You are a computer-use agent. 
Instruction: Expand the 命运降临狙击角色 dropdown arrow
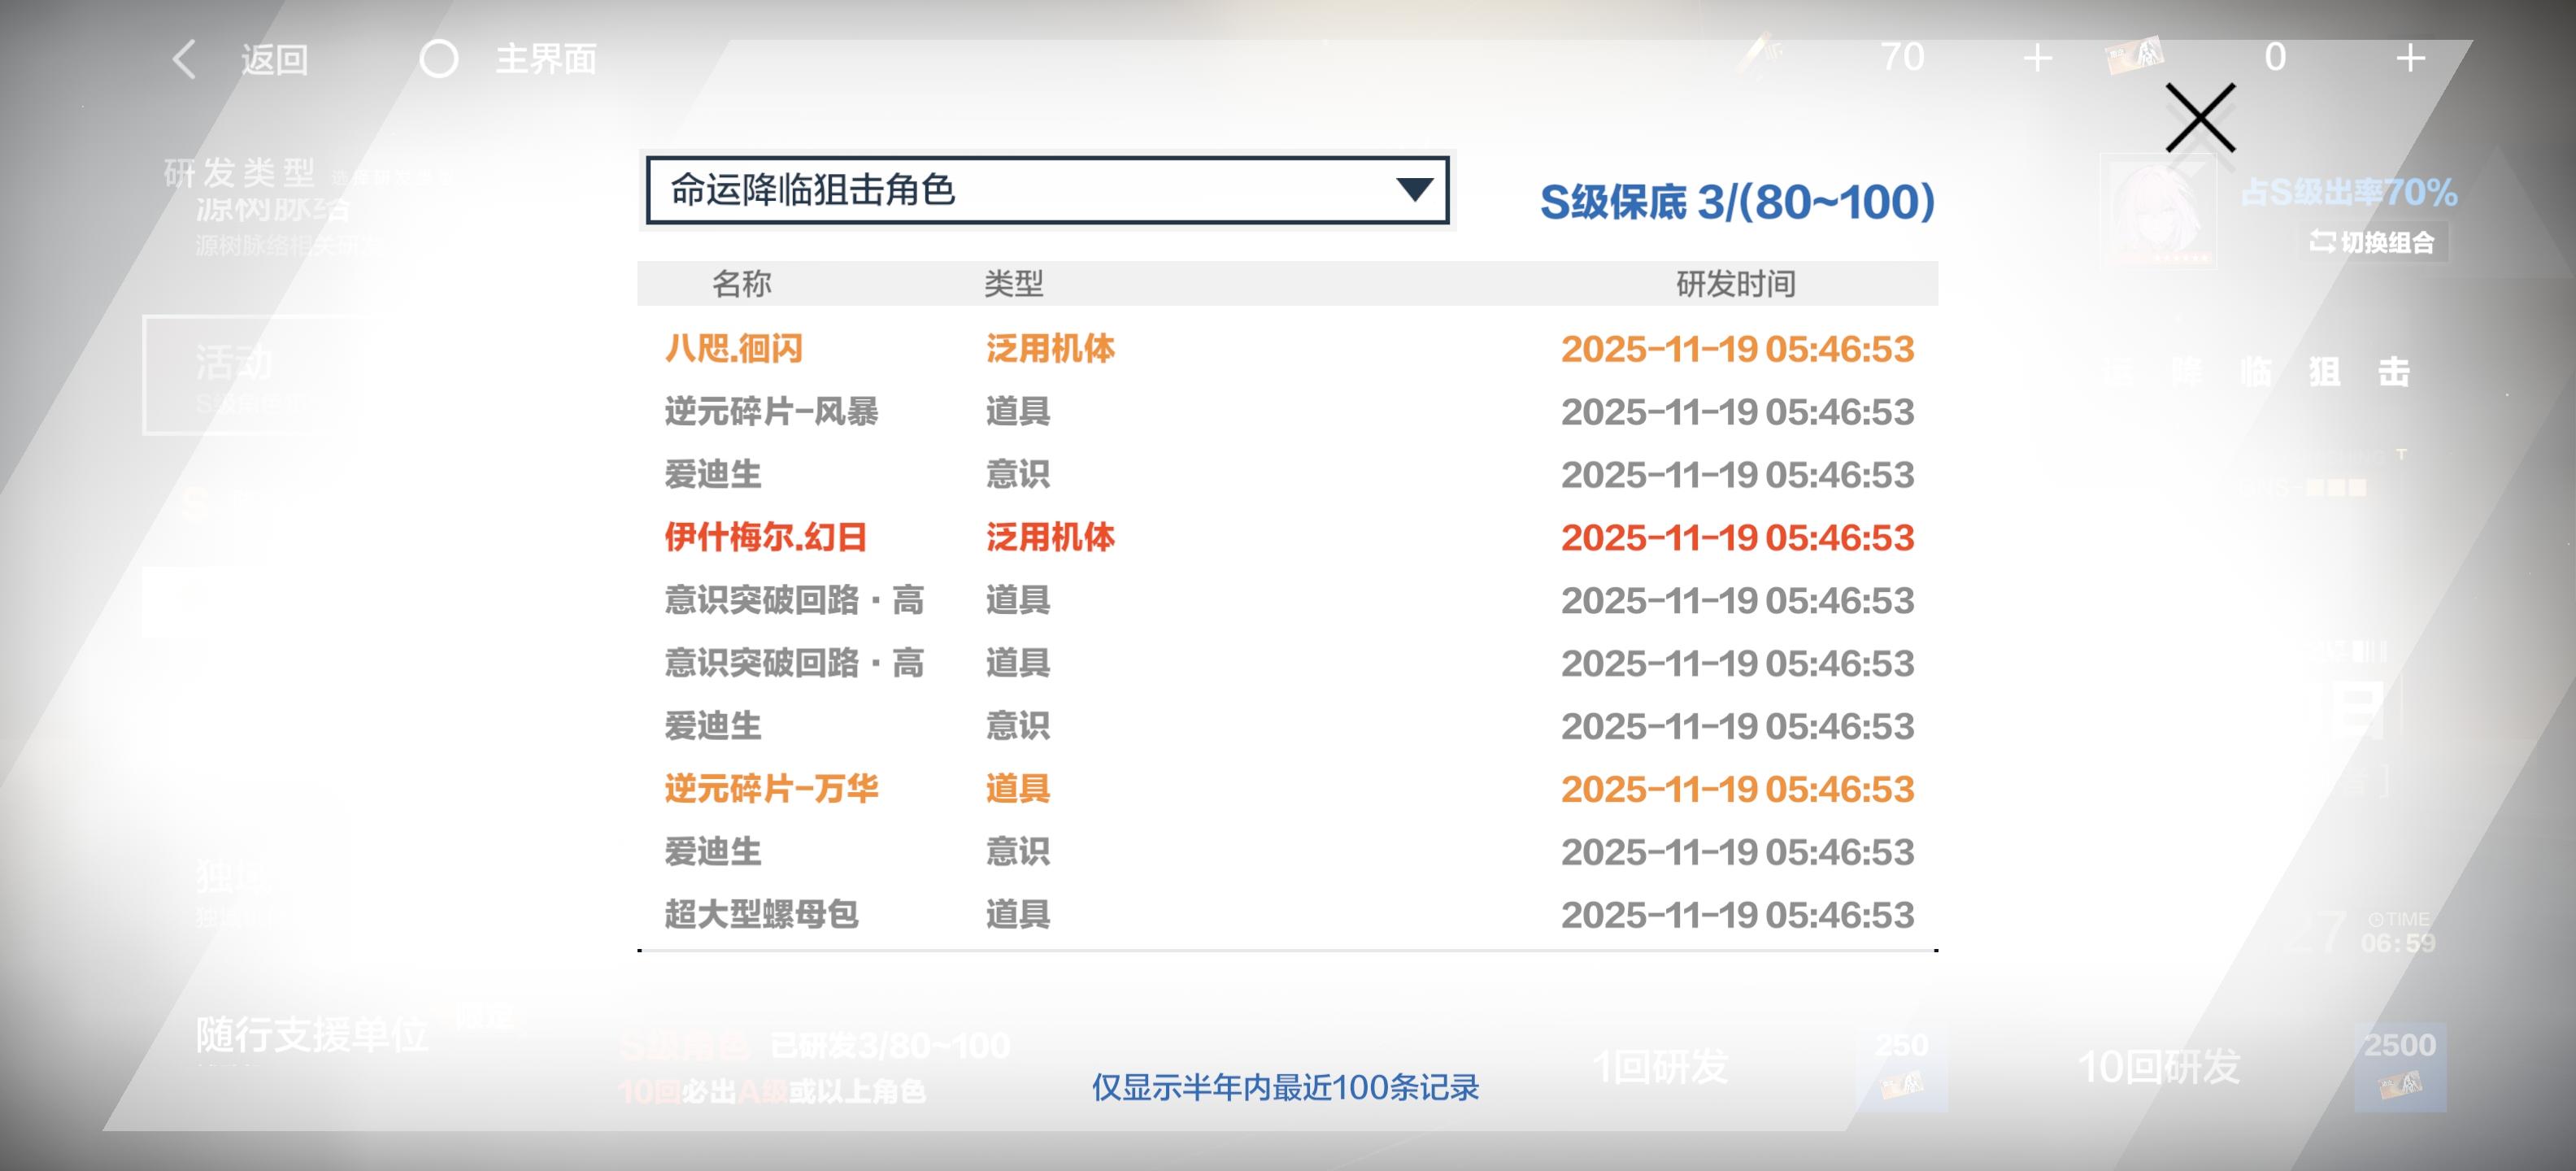[1413, 189]
